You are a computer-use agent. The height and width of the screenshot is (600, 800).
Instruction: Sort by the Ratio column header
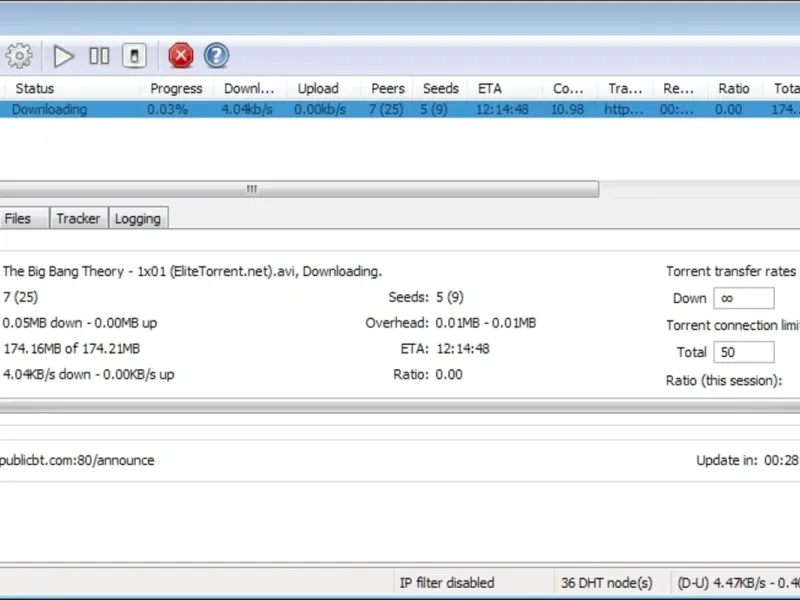[x=734, y=88]
